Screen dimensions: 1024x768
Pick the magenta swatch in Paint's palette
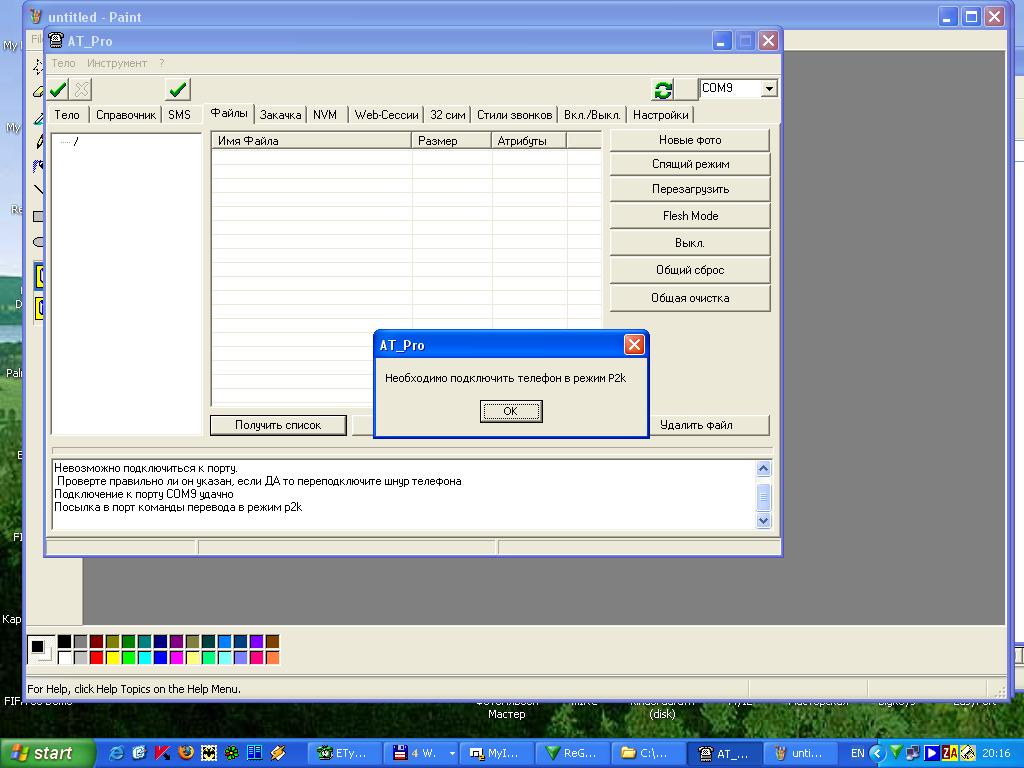176,657
